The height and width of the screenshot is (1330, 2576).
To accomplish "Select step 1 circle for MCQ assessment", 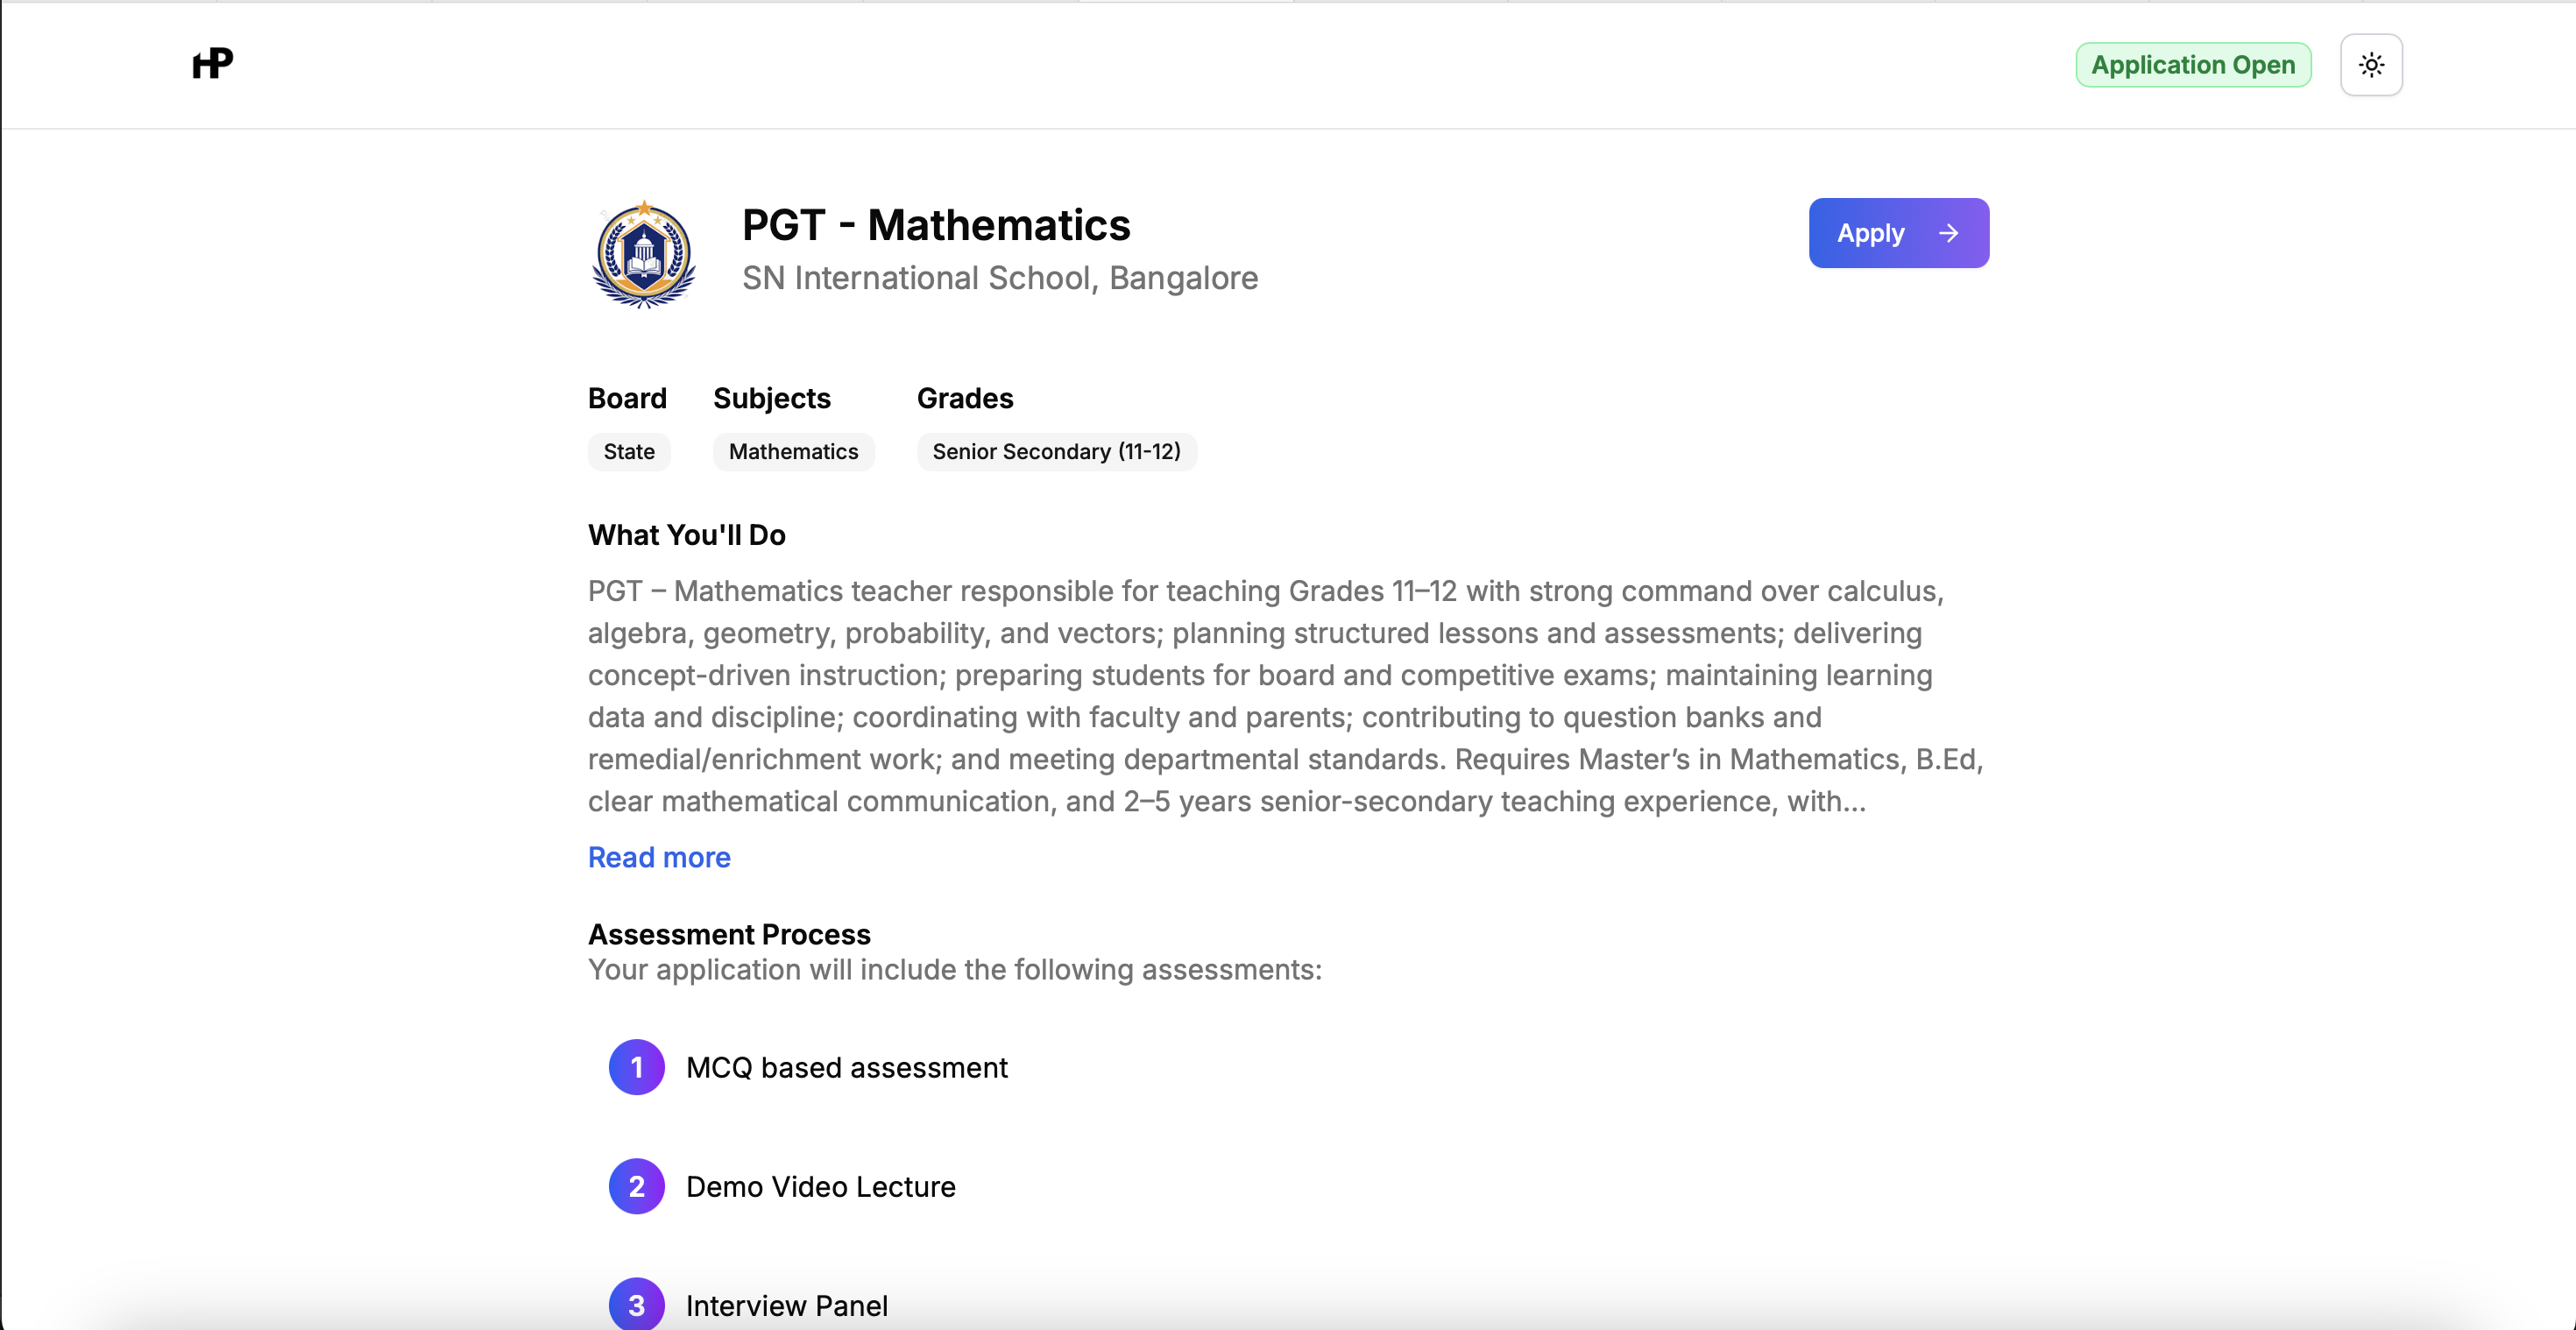I will pos(636,1066).
